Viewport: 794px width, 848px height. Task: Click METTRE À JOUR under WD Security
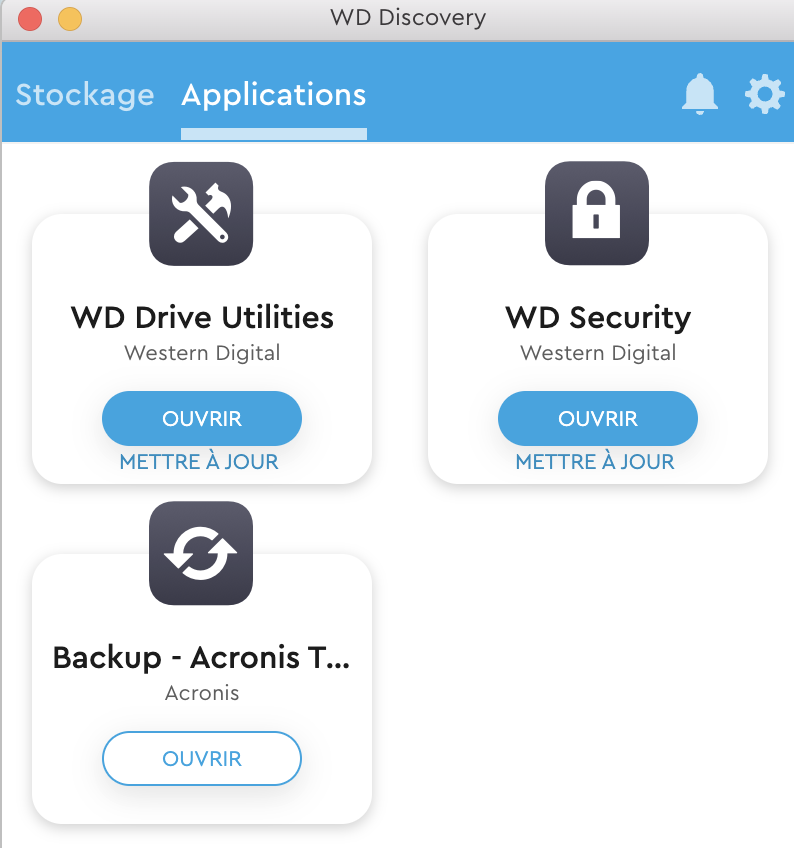pyautogui.click(x=595, y=462)
